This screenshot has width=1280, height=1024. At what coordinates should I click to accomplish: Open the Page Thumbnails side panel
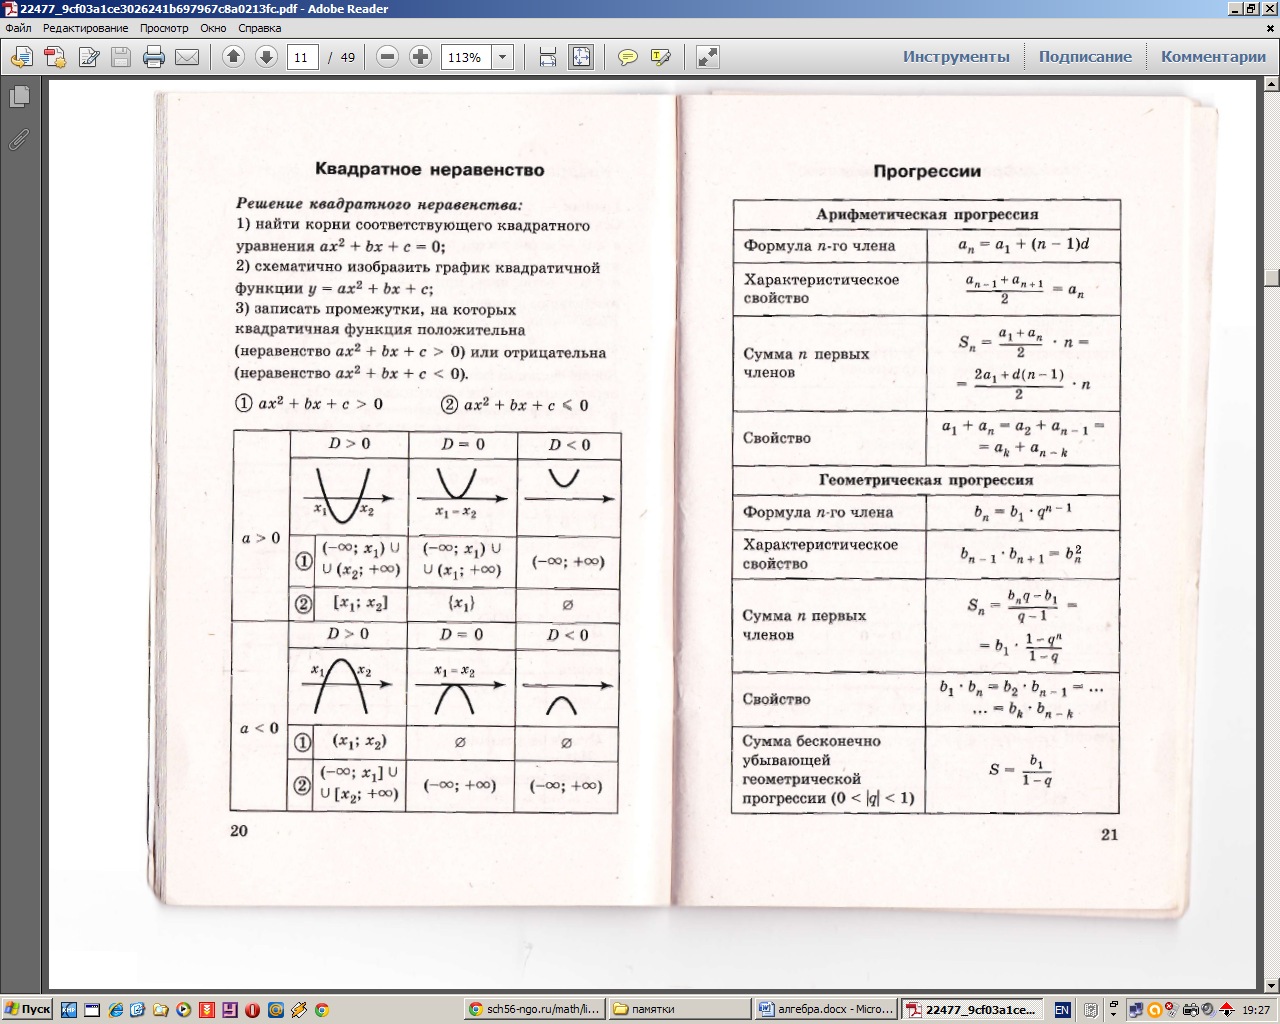click(19, 97)
